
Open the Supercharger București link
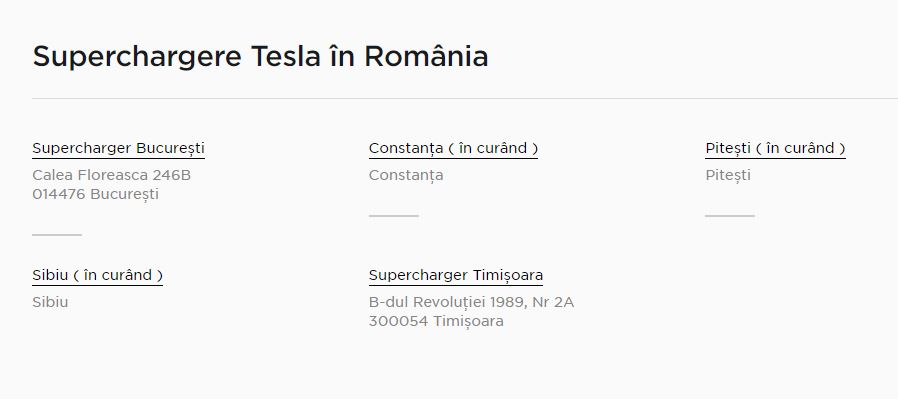[119, 148]
